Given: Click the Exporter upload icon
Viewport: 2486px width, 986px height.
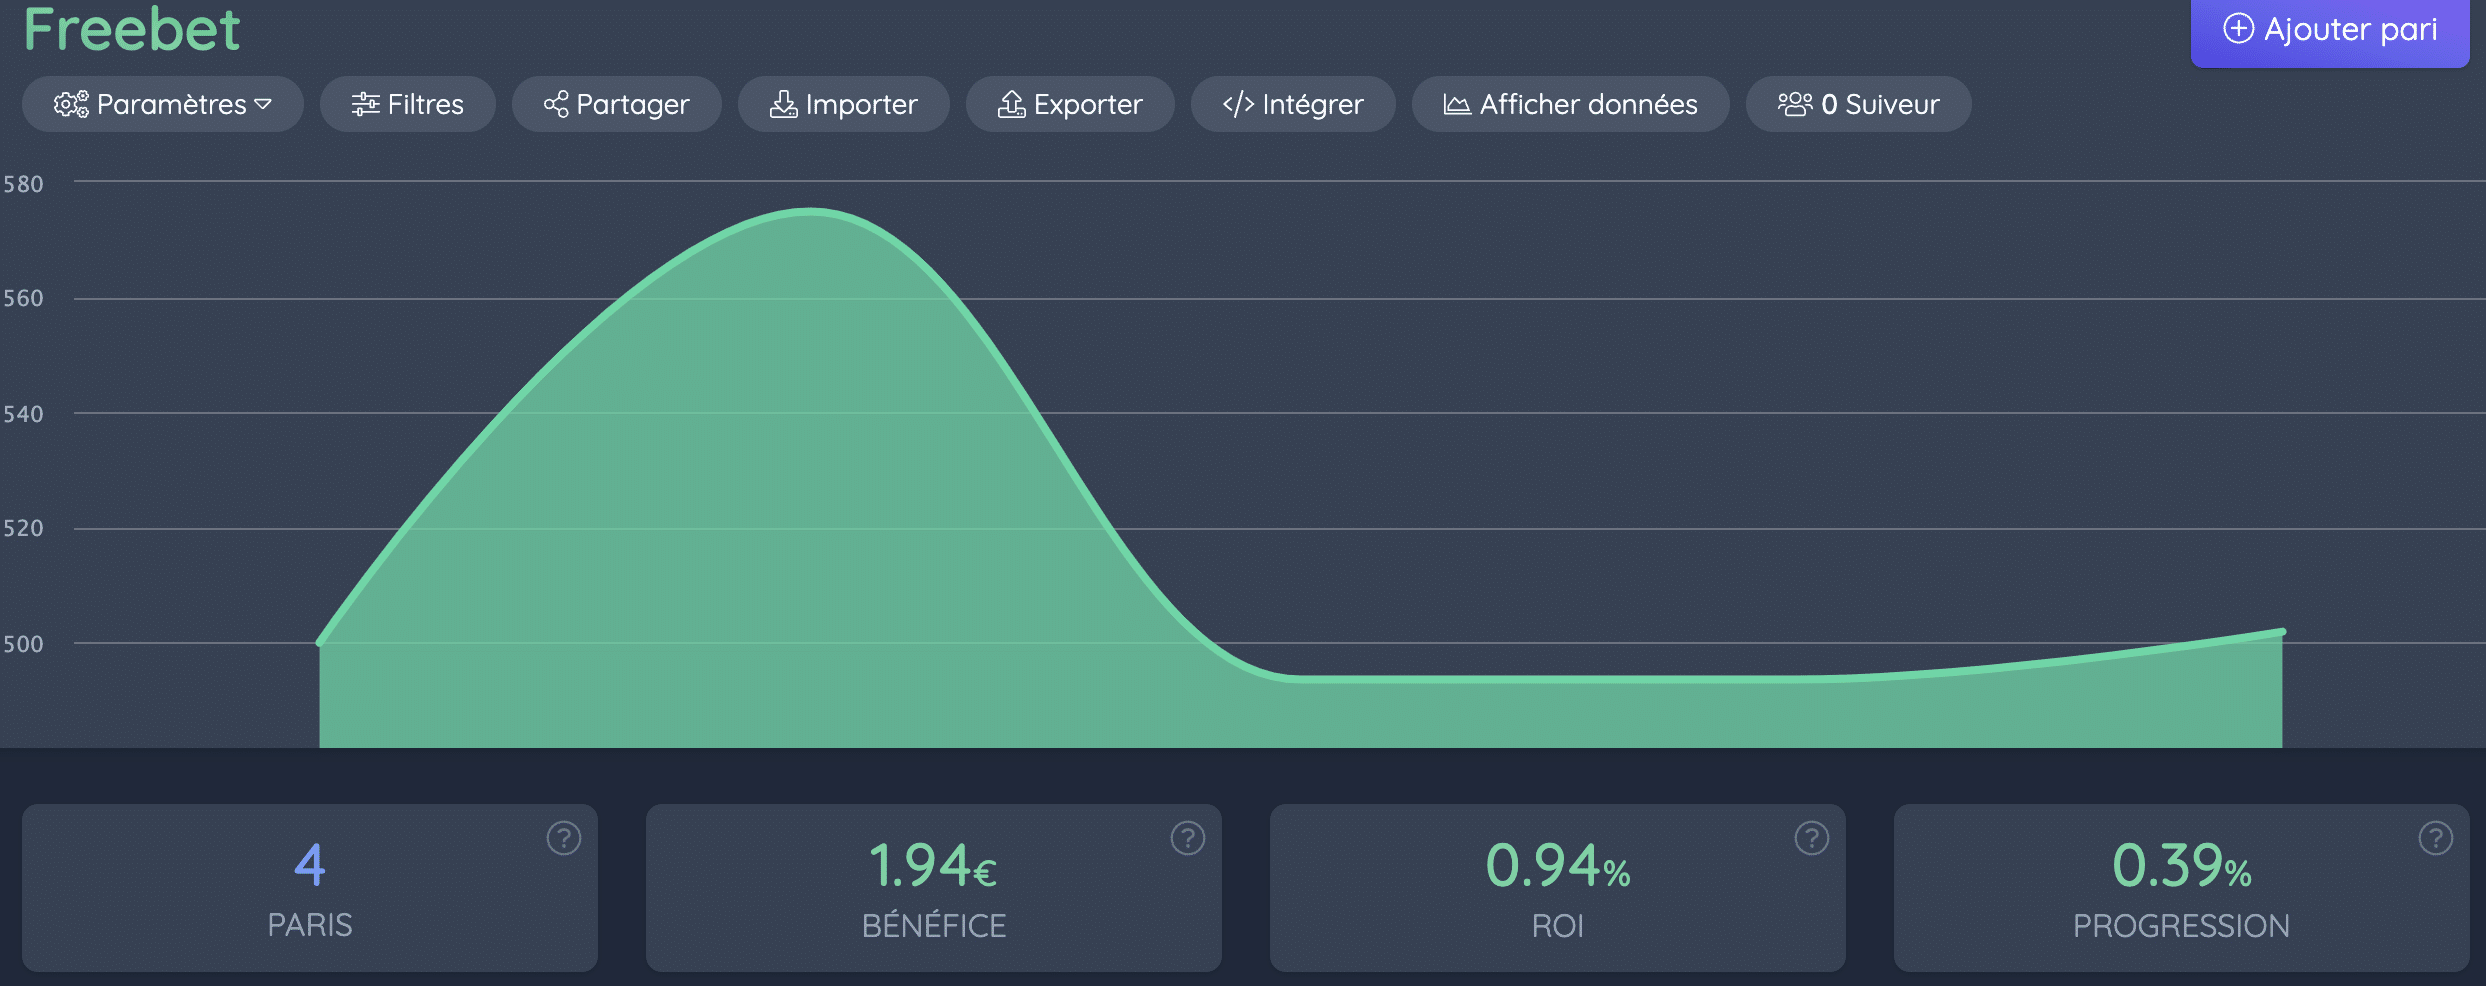Looking at the screenshot, I should coord(1011,104).
